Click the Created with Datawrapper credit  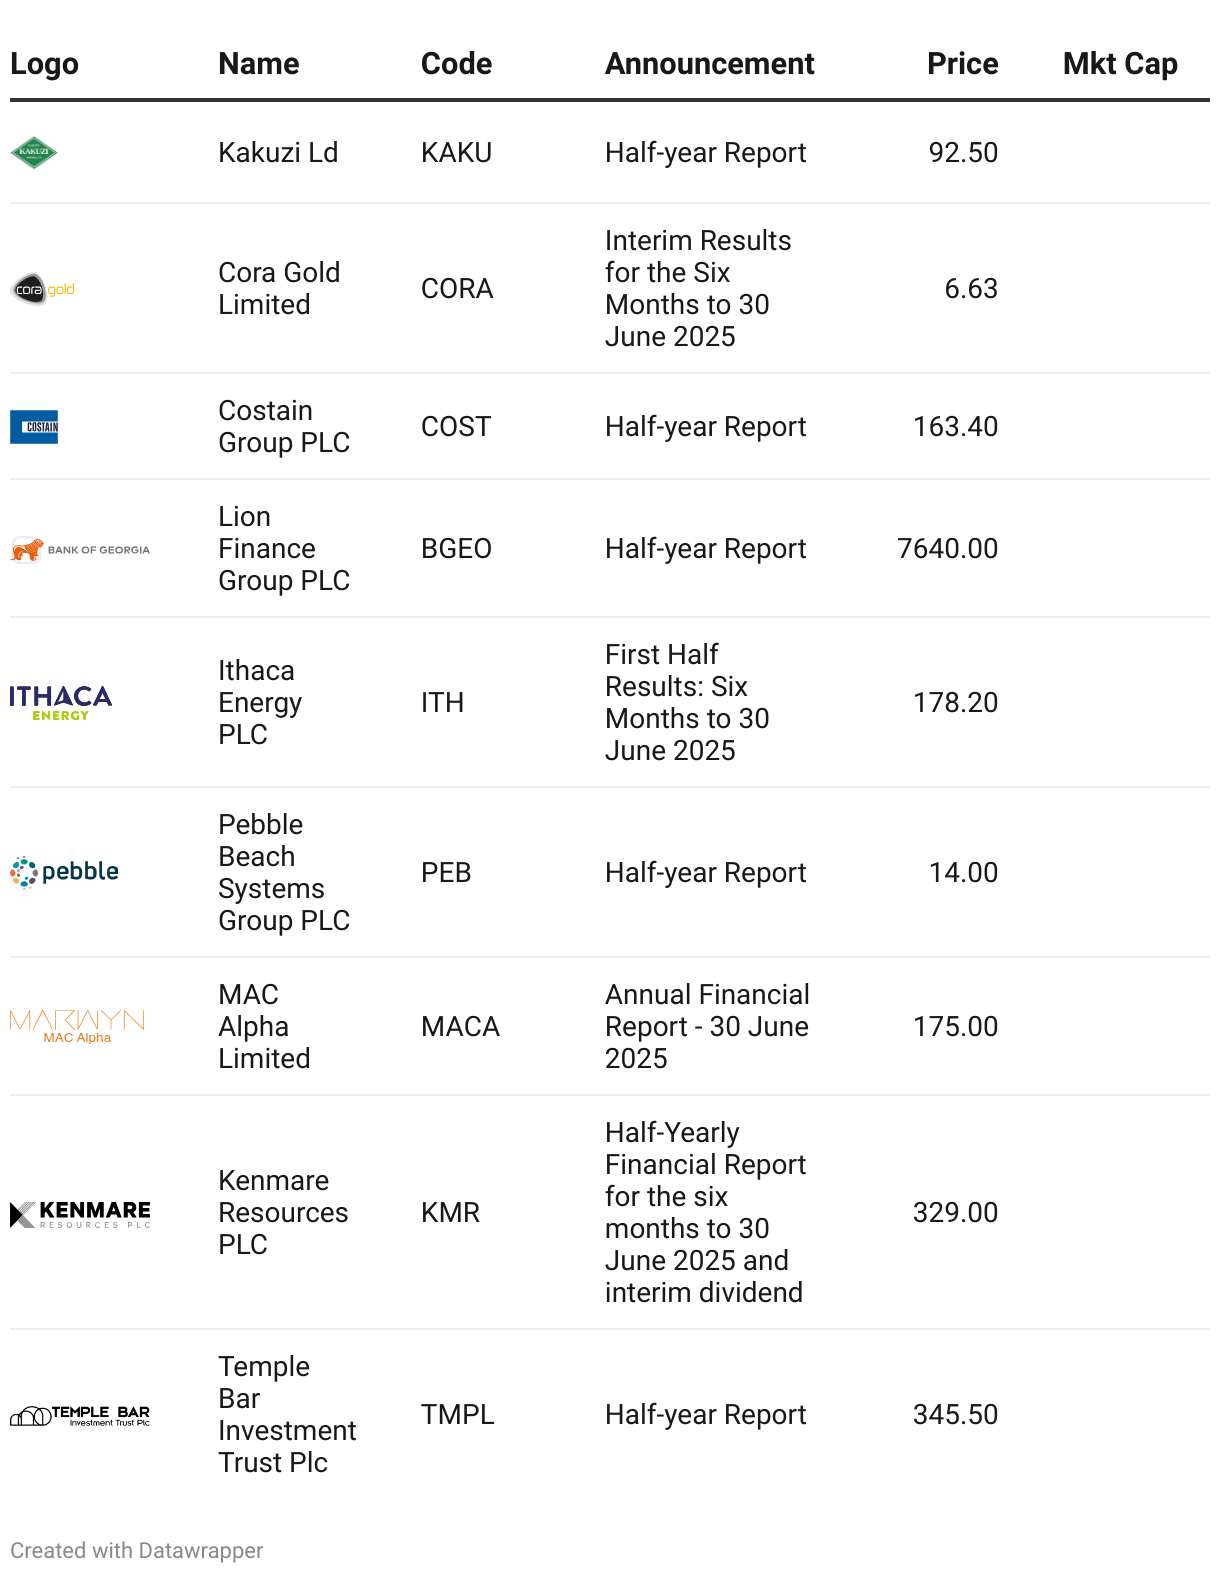137,1550
